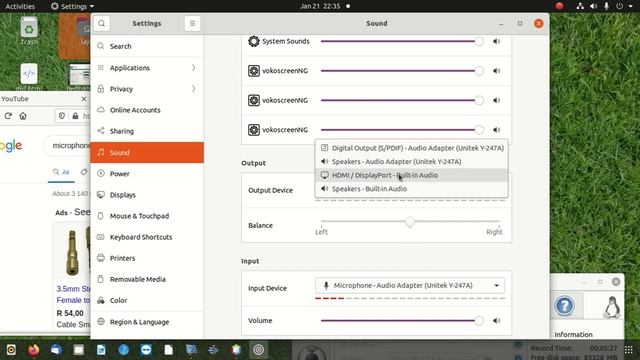
Task: Adjust the Balance slider handle
Action: point(410,222)
